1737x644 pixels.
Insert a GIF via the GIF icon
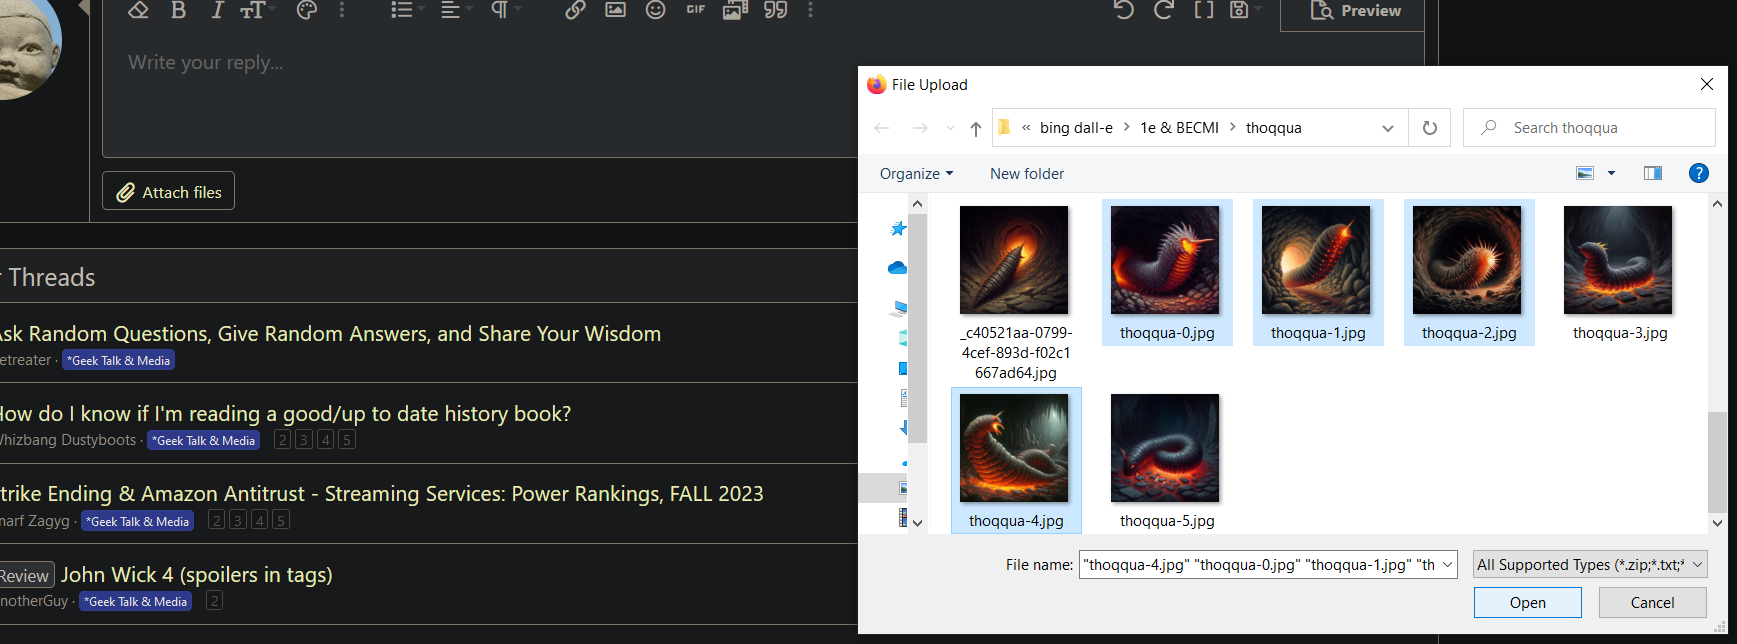(x=695, y=10)
